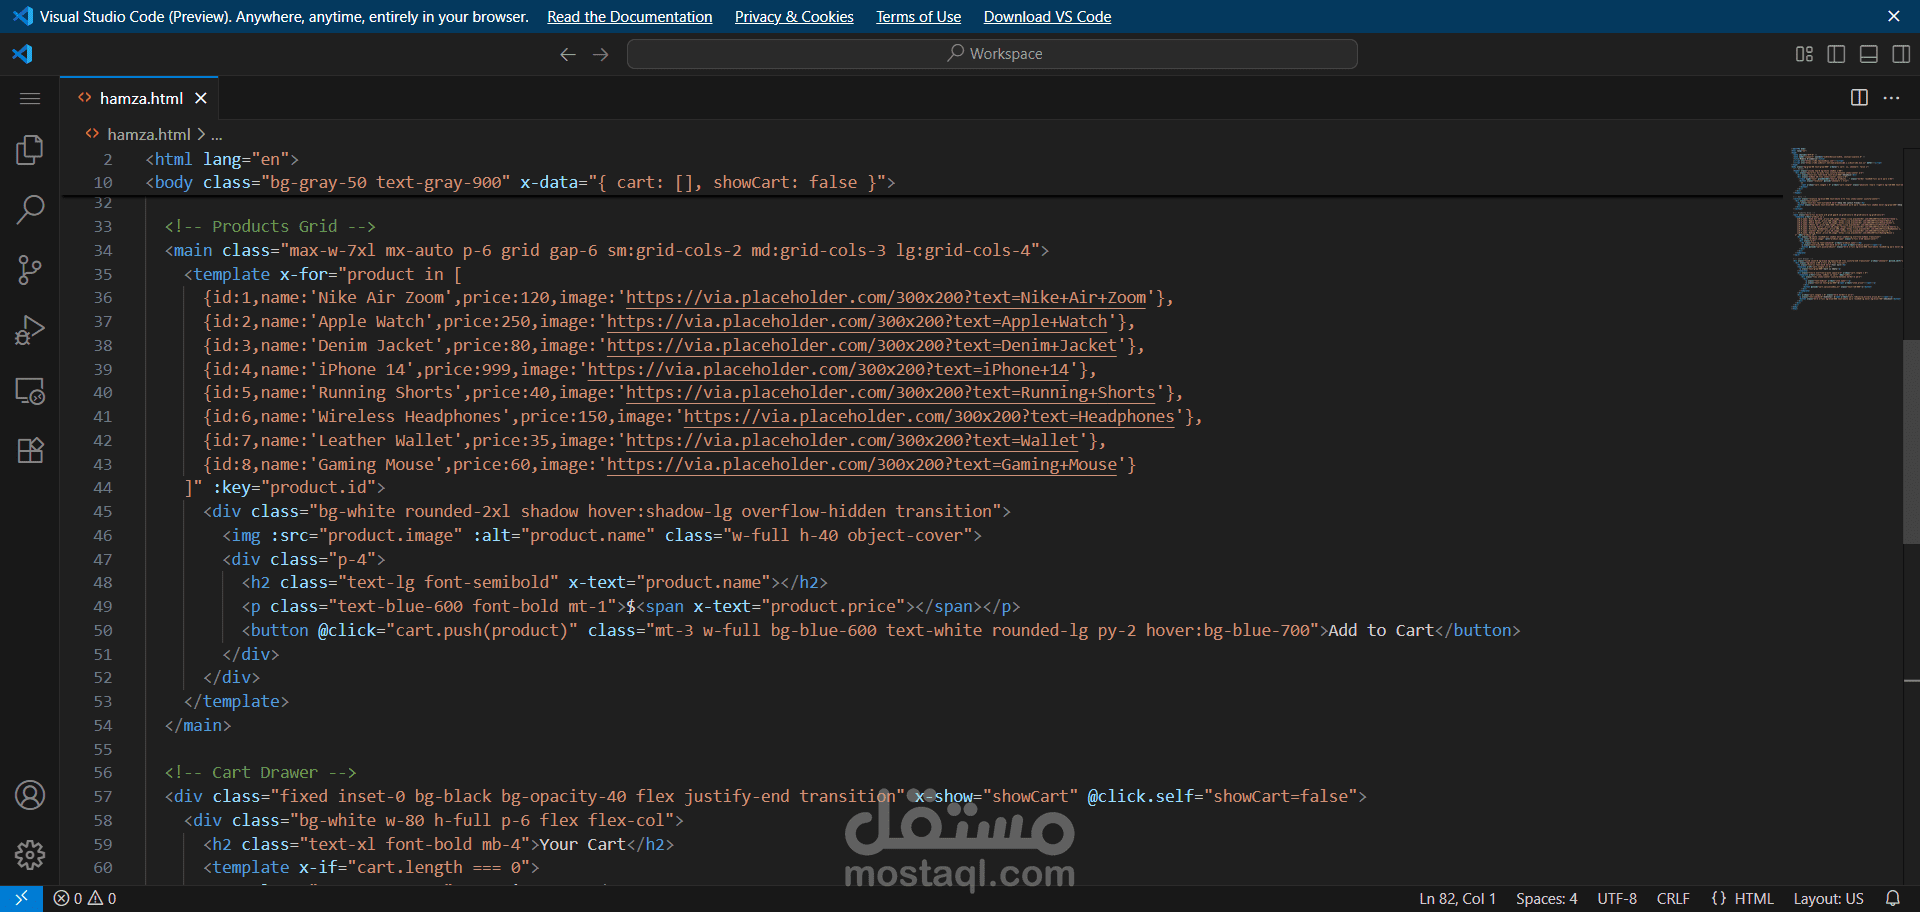Screen dimensions: 1920x912
Task: Change end of line sequence CRLF
Action: (1673, 898)
